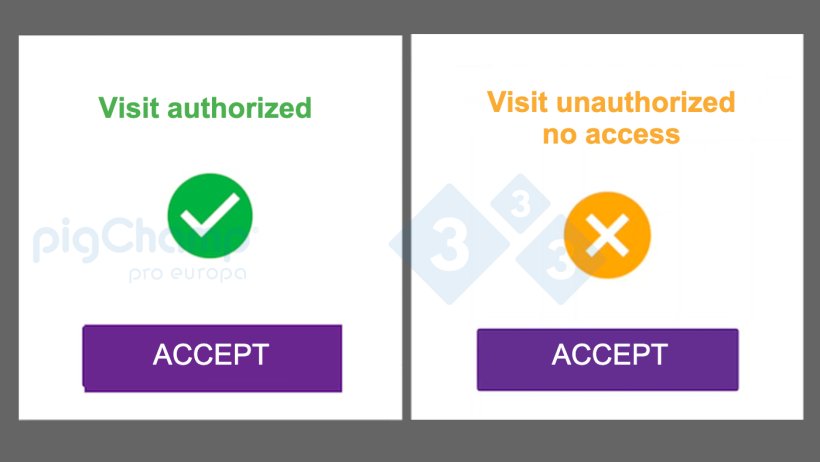Click the green checkmark circle icon
Image resolution: width=820 pixels, height=462 pixels.
tap(210, 214)
